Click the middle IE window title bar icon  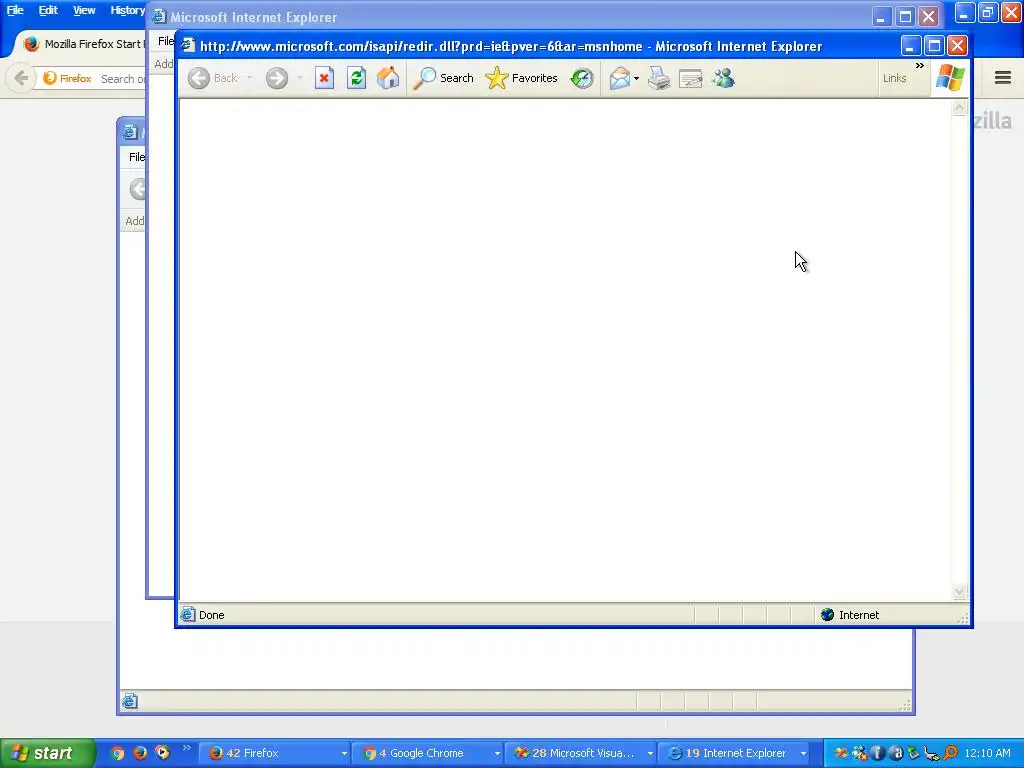pyautogui.click(x=159, y=16)
